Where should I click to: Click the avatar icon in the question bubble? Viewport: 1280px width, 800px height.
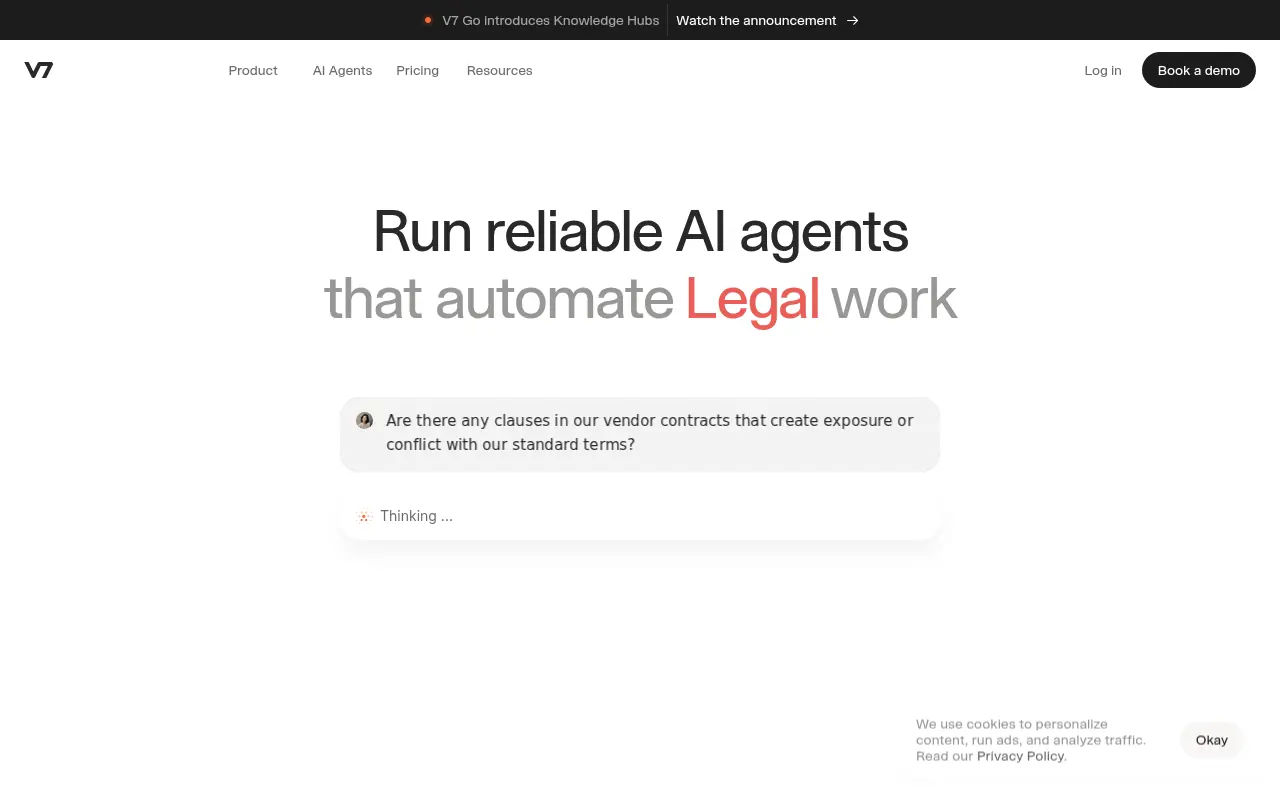point(364,420)
